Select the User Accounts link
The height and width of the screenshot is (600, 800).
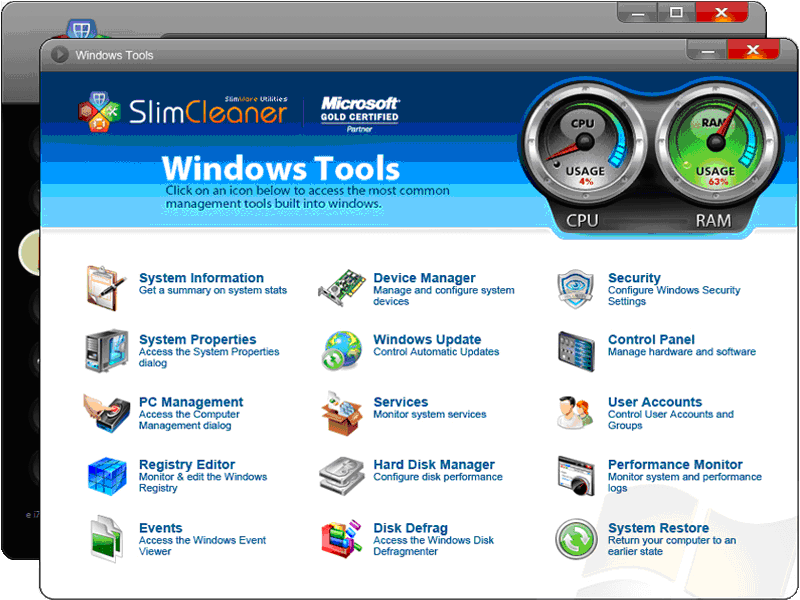[655, 402]
